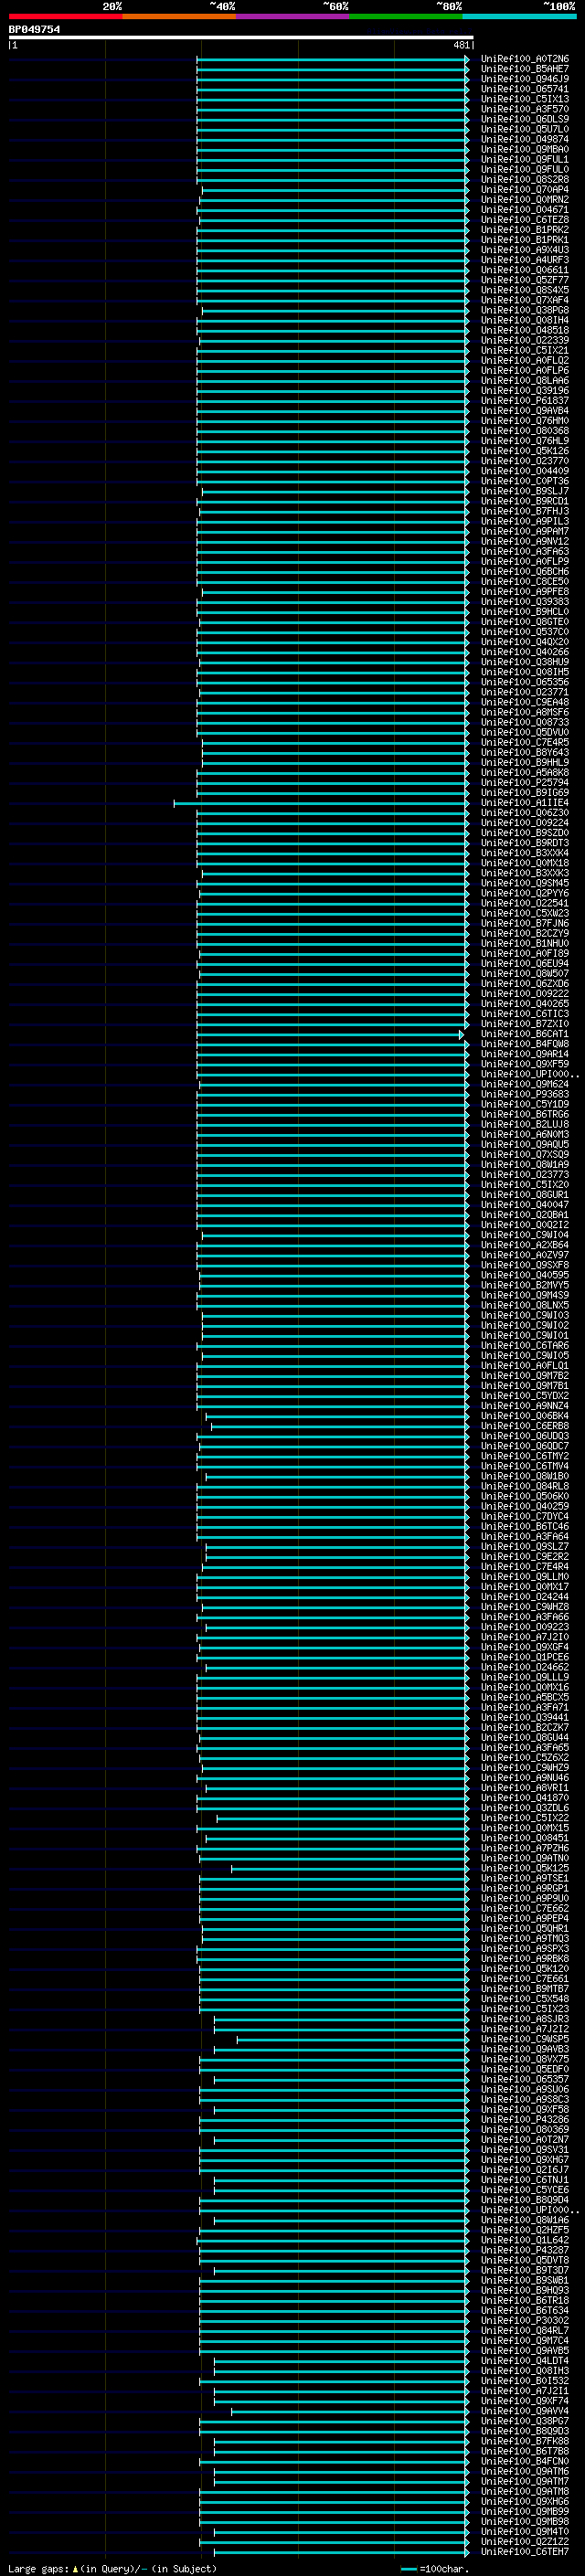Select label UniRef100_Q38PG8
The height and width of the screenshot is (2576, 585).
(x=524, y=310)
